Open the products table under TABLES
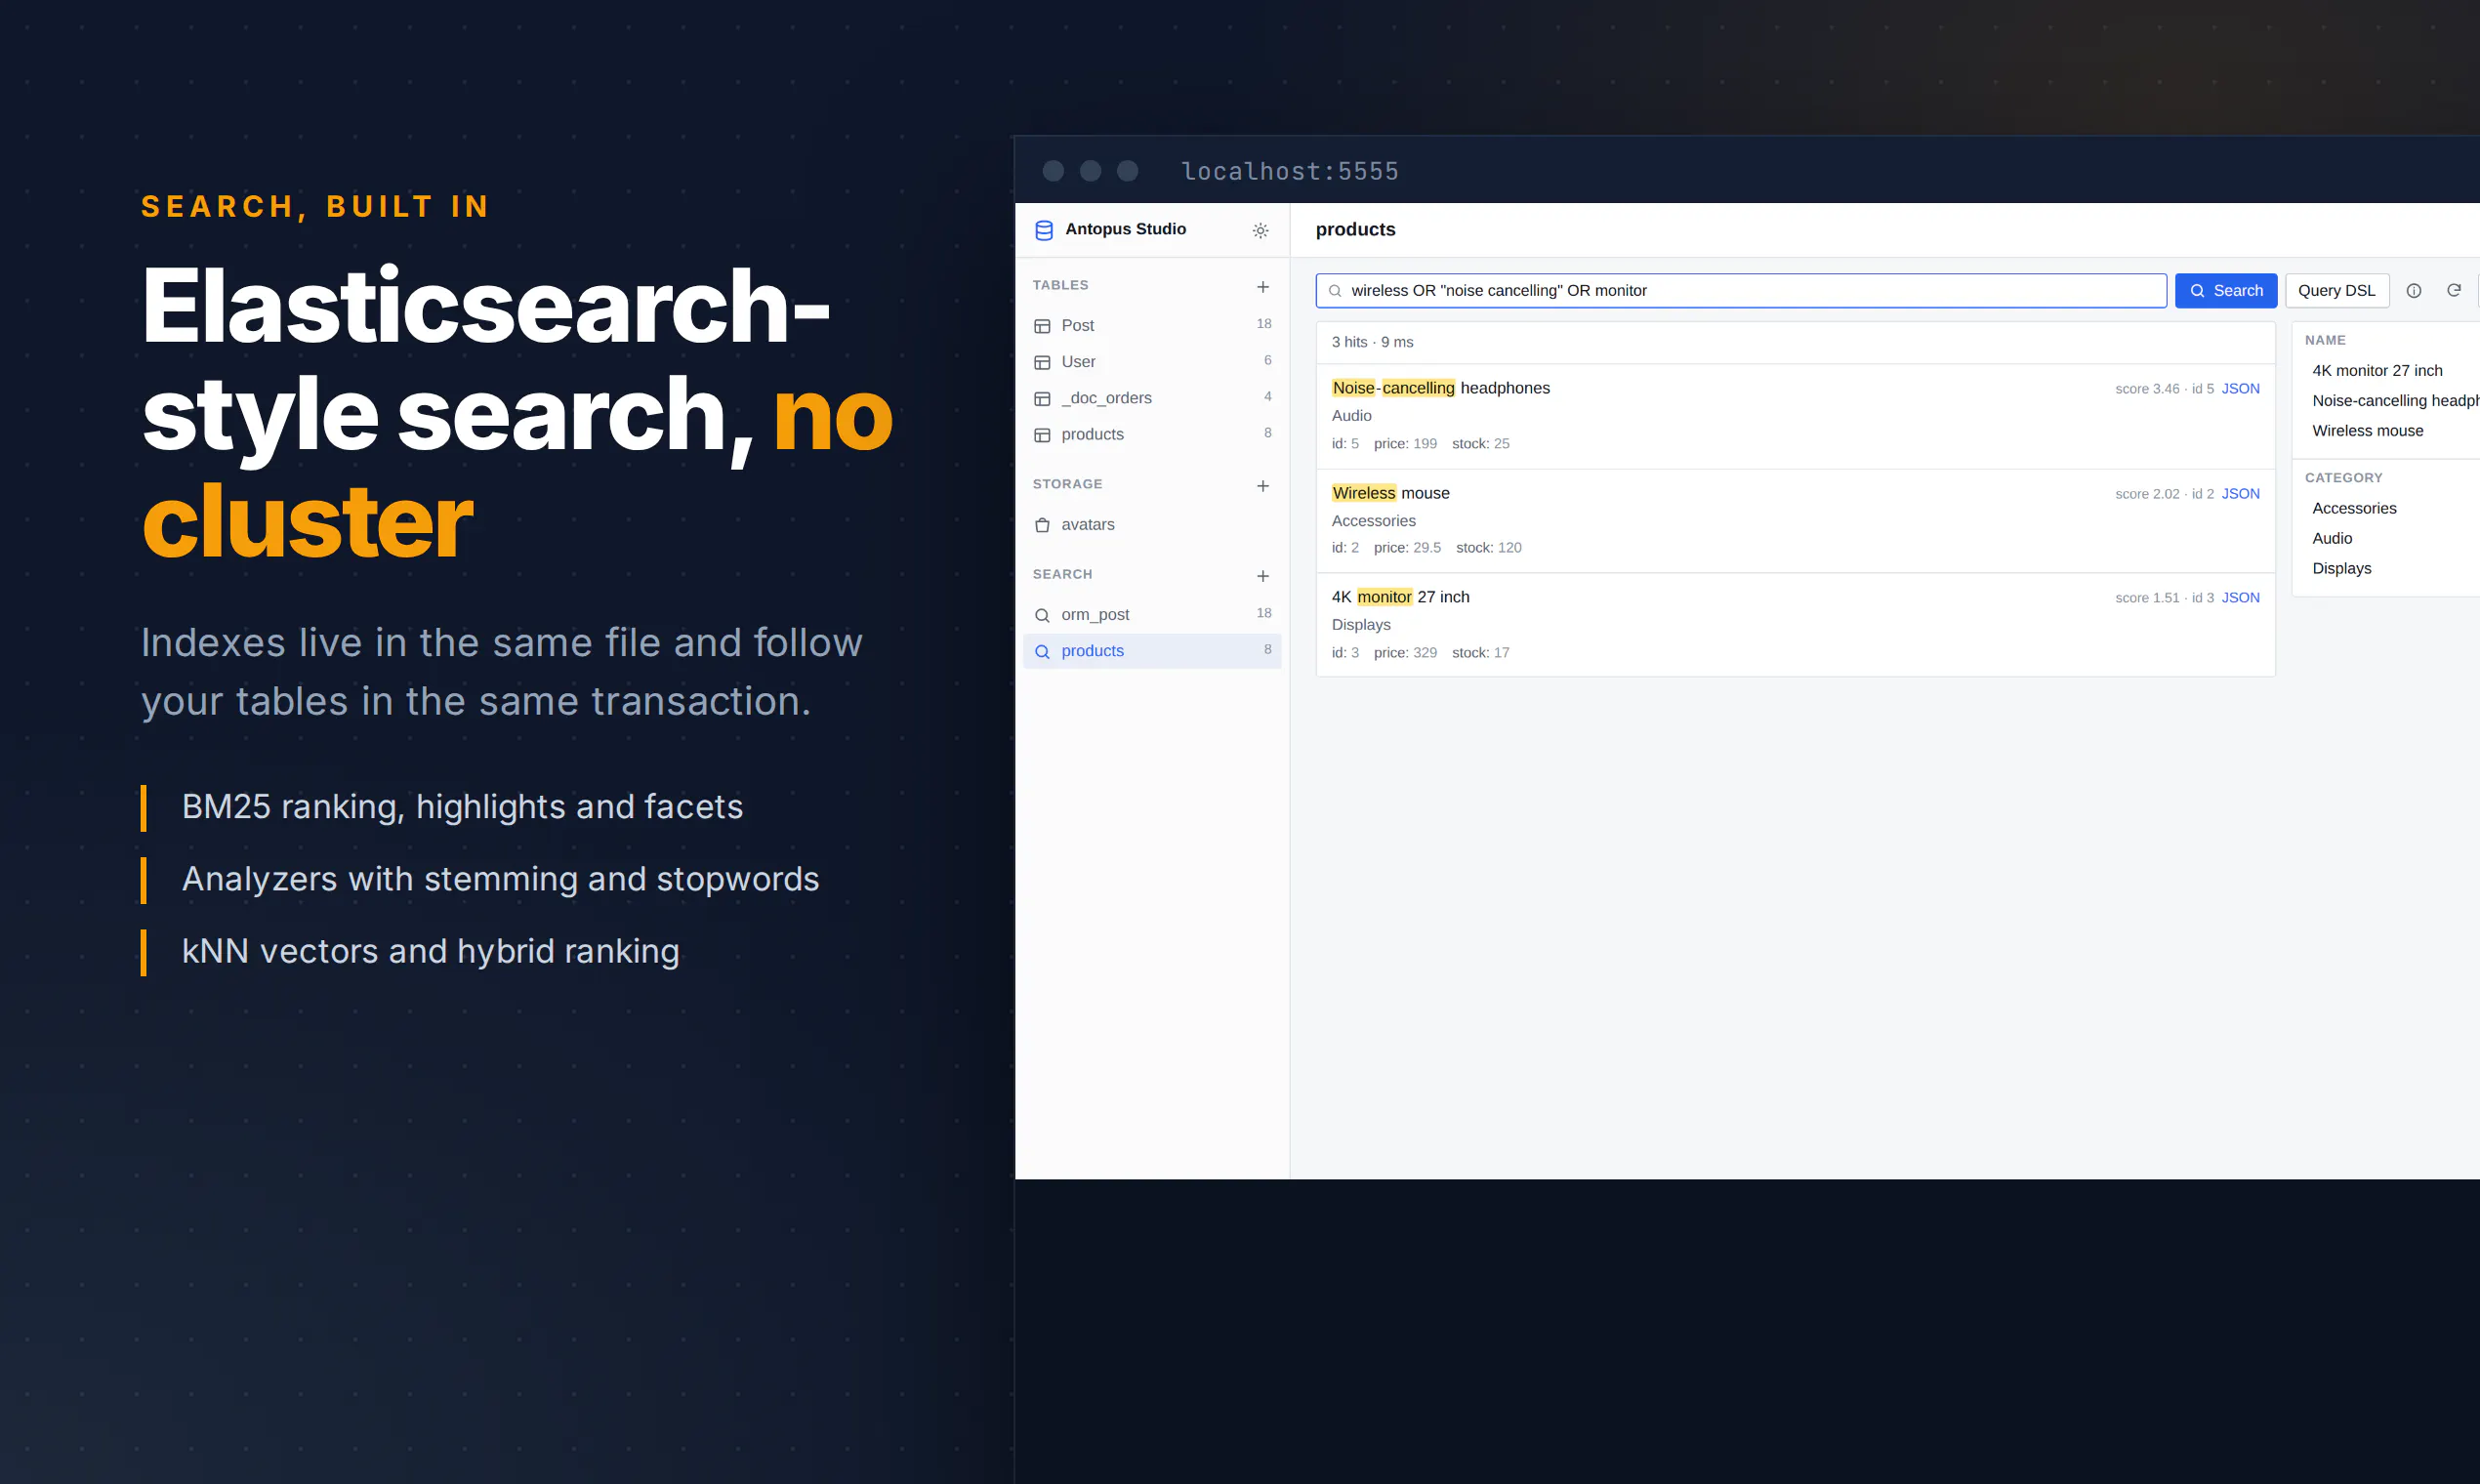This screenshot has height=1484, width=2480. point(1152,434)
